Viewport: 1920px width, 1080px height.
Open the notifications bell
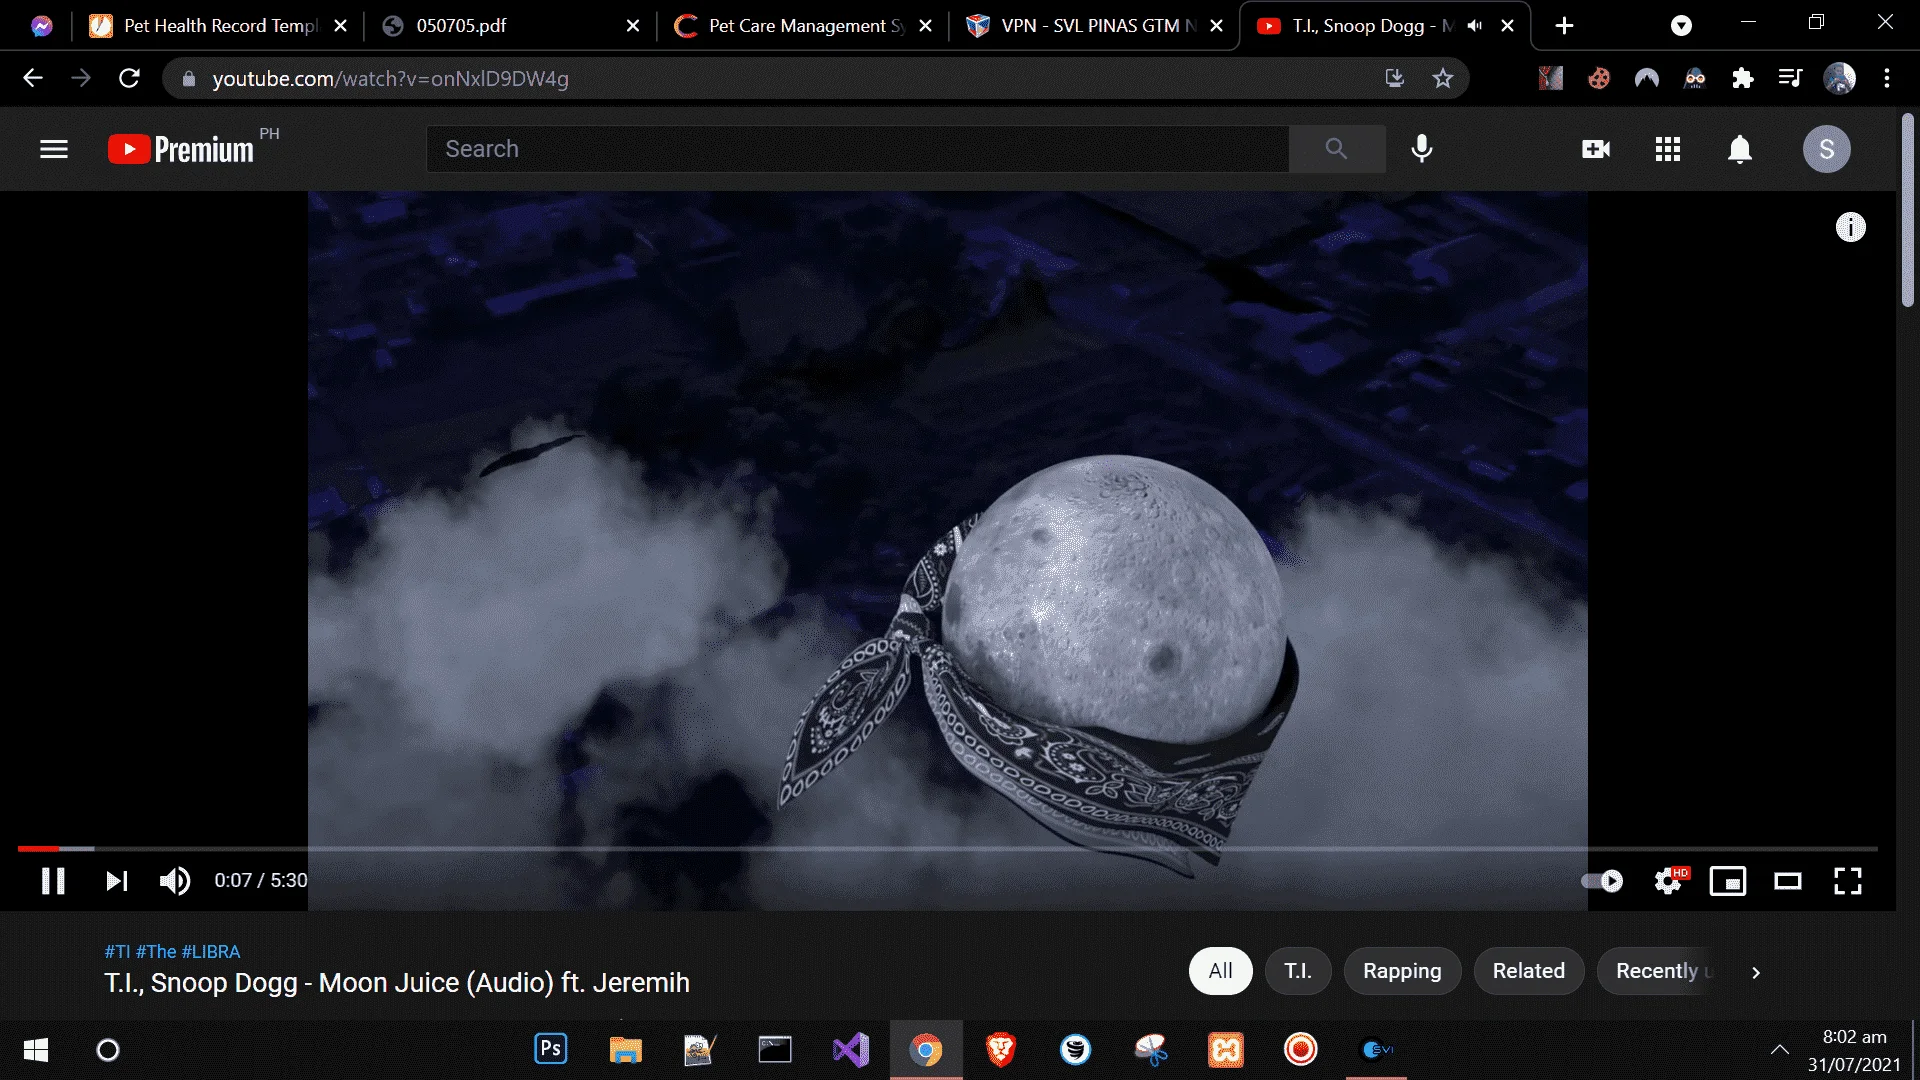coord(1740,149)
